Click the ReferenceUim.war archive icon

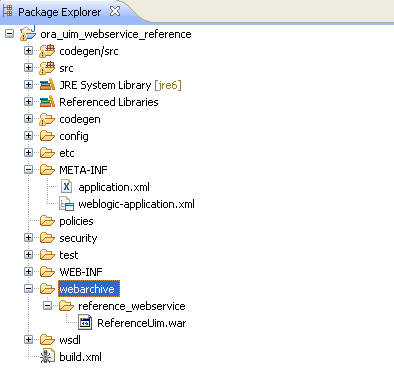click(85, 323)
